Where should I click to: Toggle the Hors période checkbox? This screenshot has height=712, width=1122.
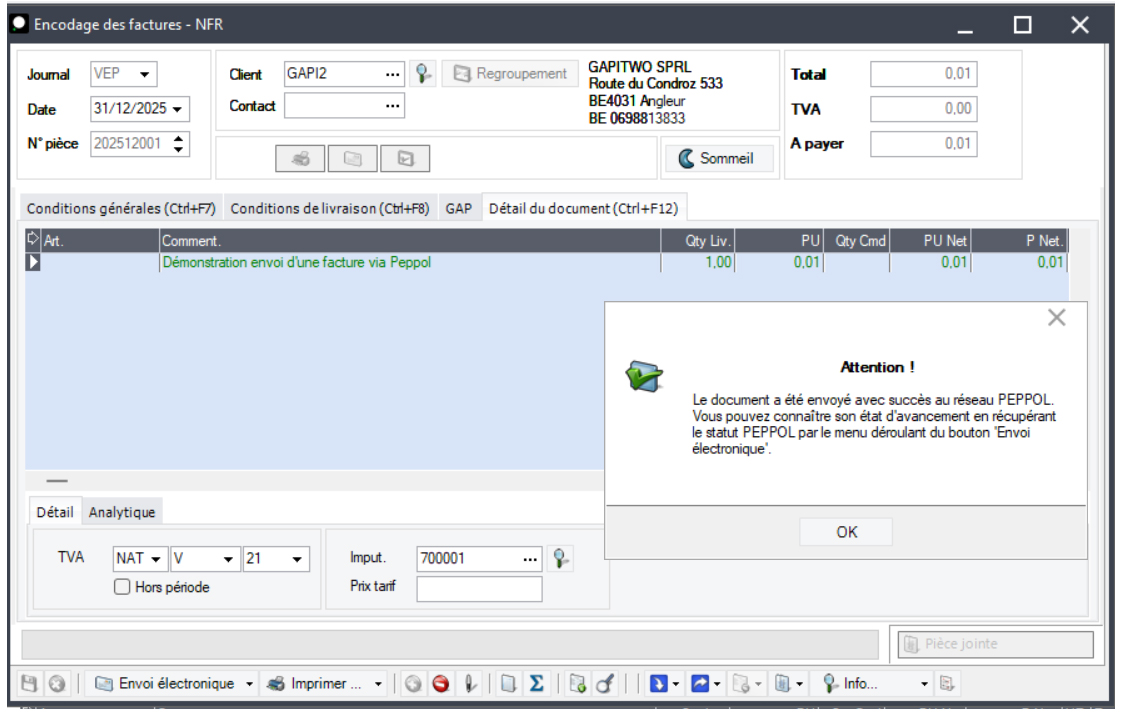[123, 588]
